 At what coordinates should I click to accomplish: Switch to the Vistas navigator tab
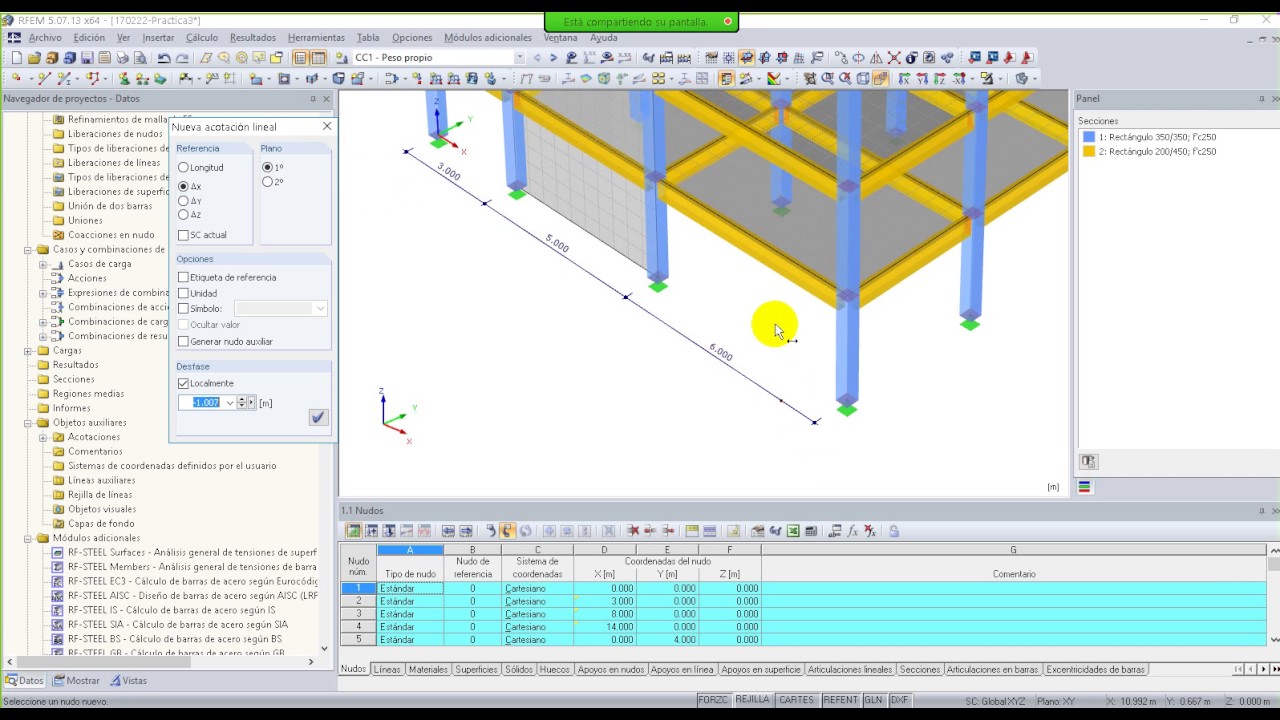pyautogui.click(x=128, y=680)
